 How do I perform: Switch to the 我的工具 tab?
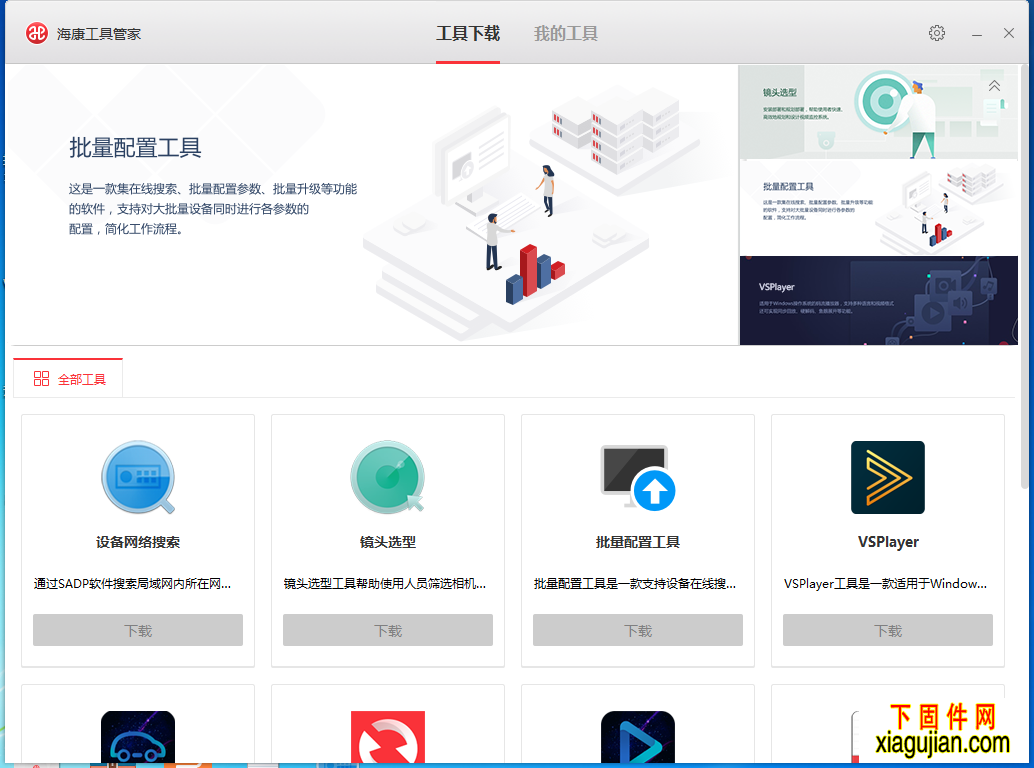point(566,34)
